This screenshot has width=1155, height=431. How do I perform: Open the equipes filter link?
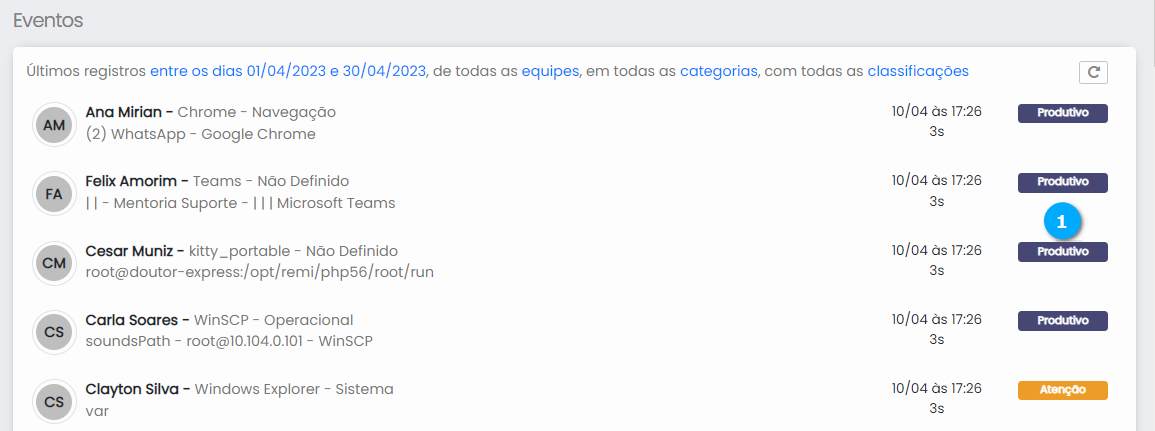550,71
